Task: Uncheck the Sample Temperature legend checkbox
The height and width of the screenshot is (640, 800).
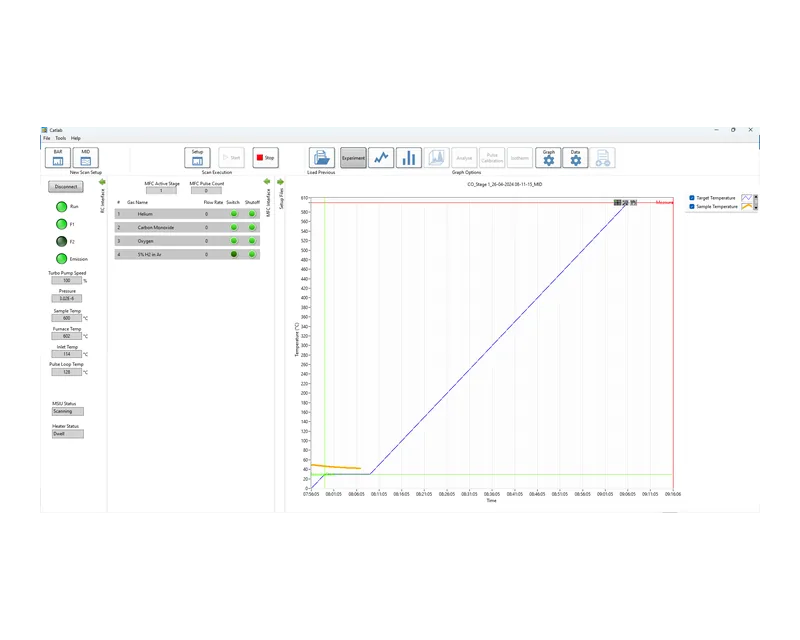Action: coord(692,207)
